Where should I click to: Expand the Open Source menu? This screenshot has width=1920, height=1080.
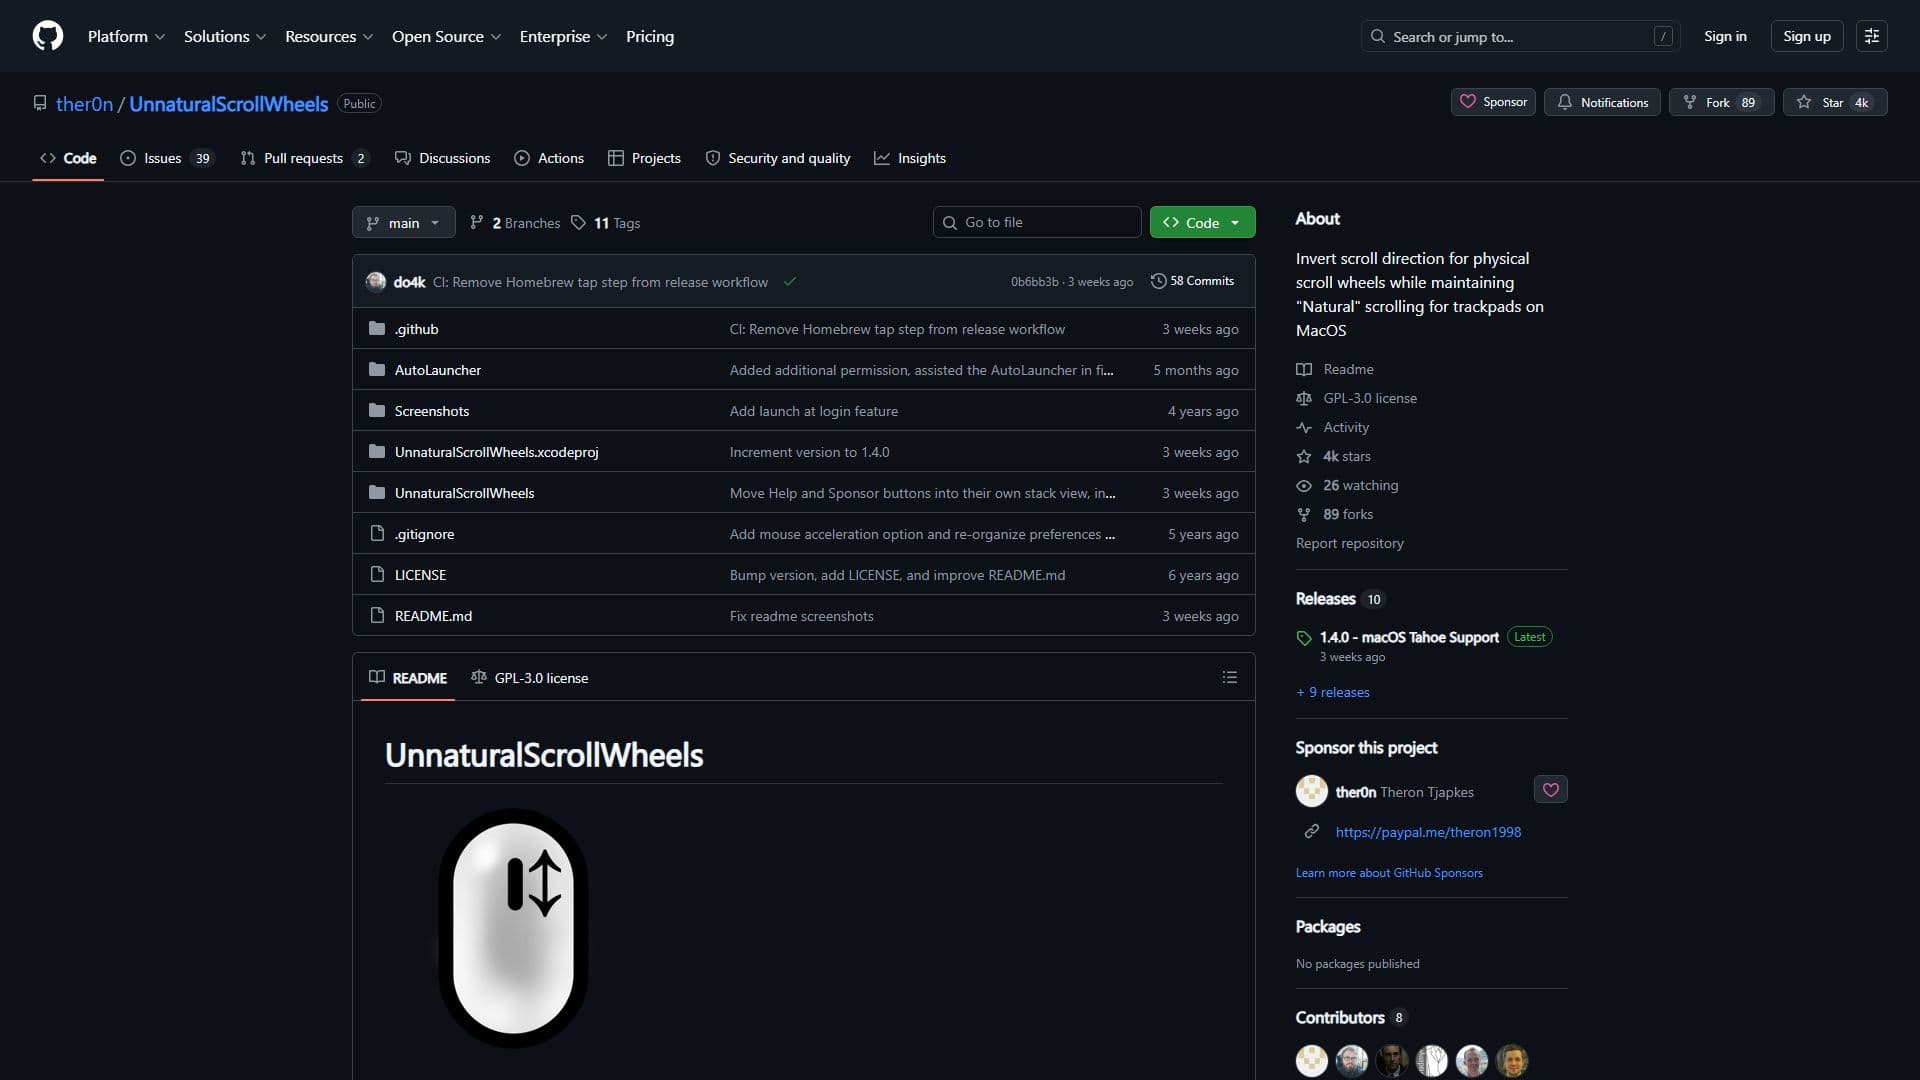pyautogui.click(x=446, y=36)
